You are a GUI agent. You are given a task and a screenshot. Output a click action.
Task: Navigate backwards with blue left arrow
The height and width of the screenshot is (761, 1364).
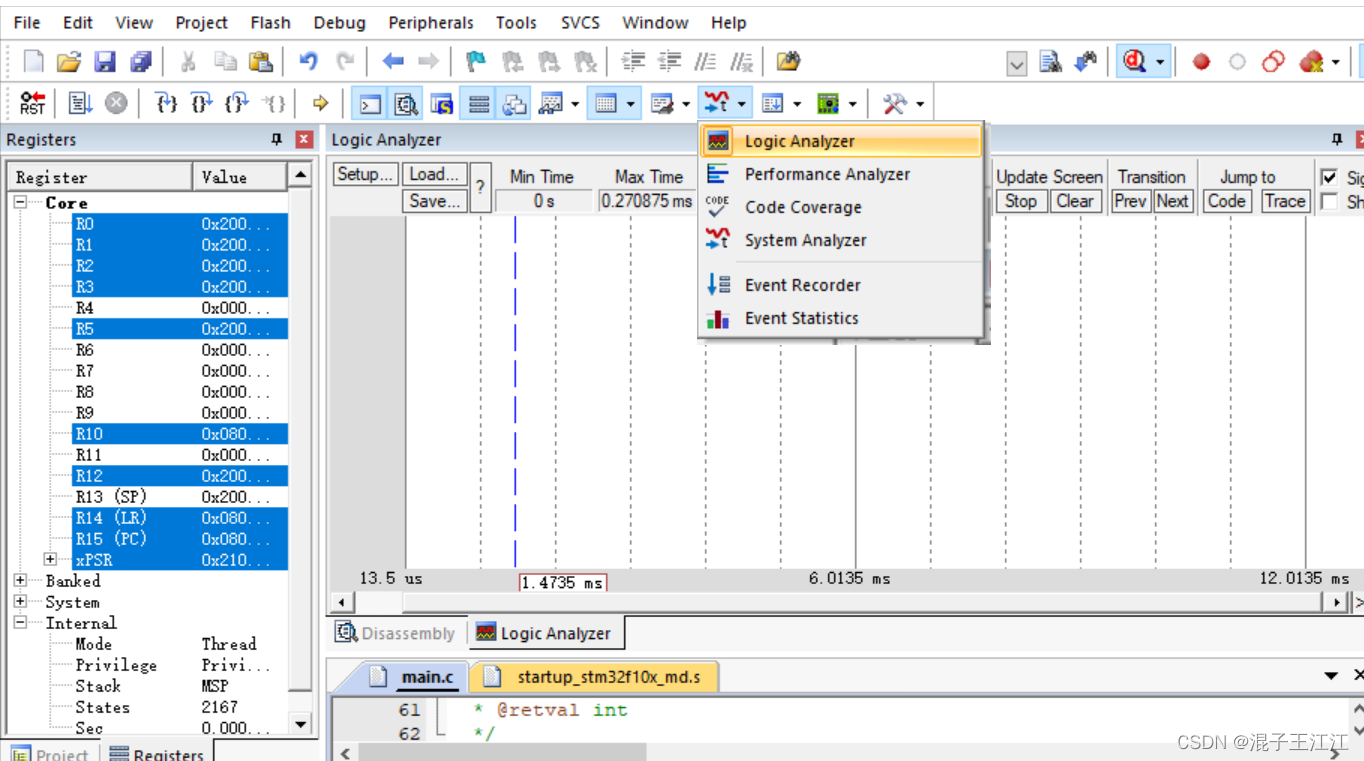[x=393, y=62]
